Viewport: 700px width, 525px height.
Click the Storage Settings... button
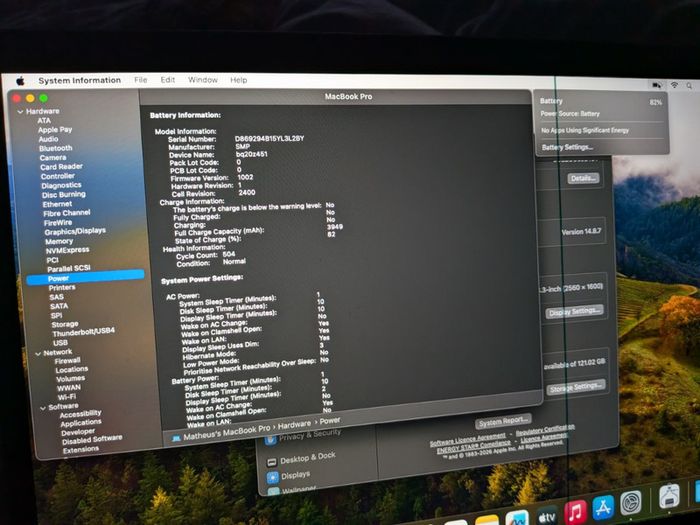click(x=576, y=388)
